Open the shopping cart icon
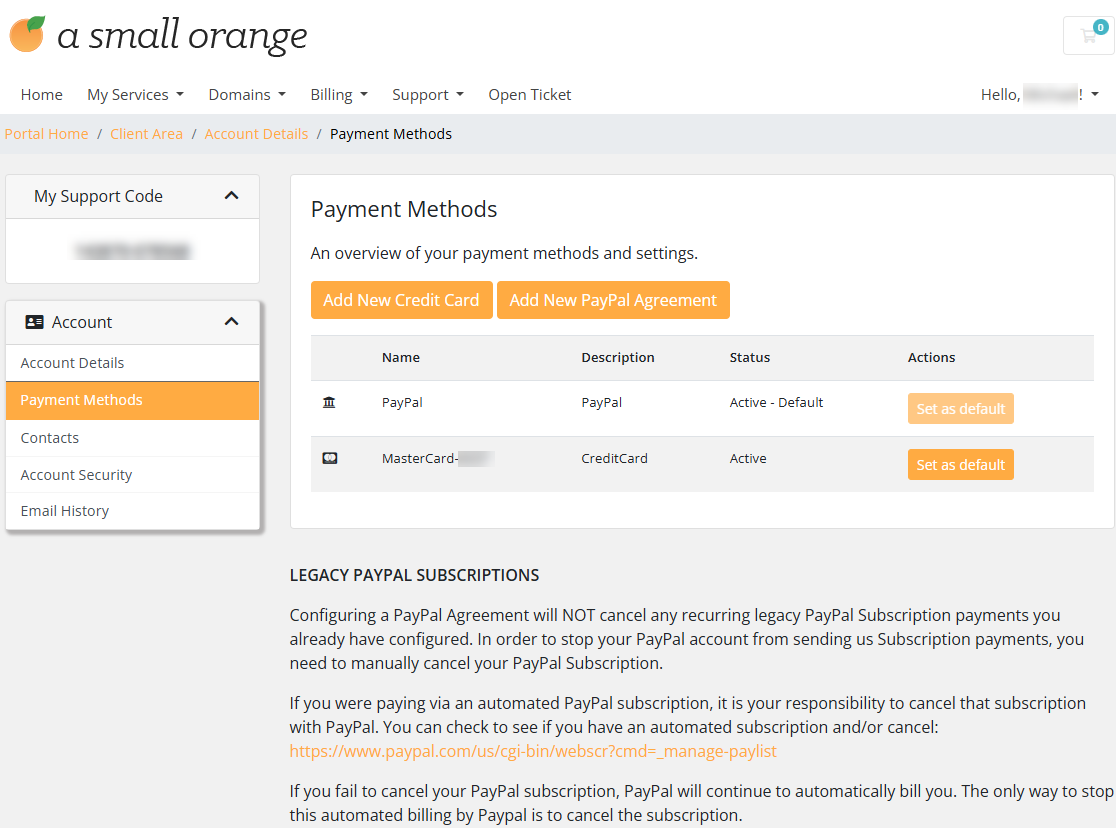 1088,36
